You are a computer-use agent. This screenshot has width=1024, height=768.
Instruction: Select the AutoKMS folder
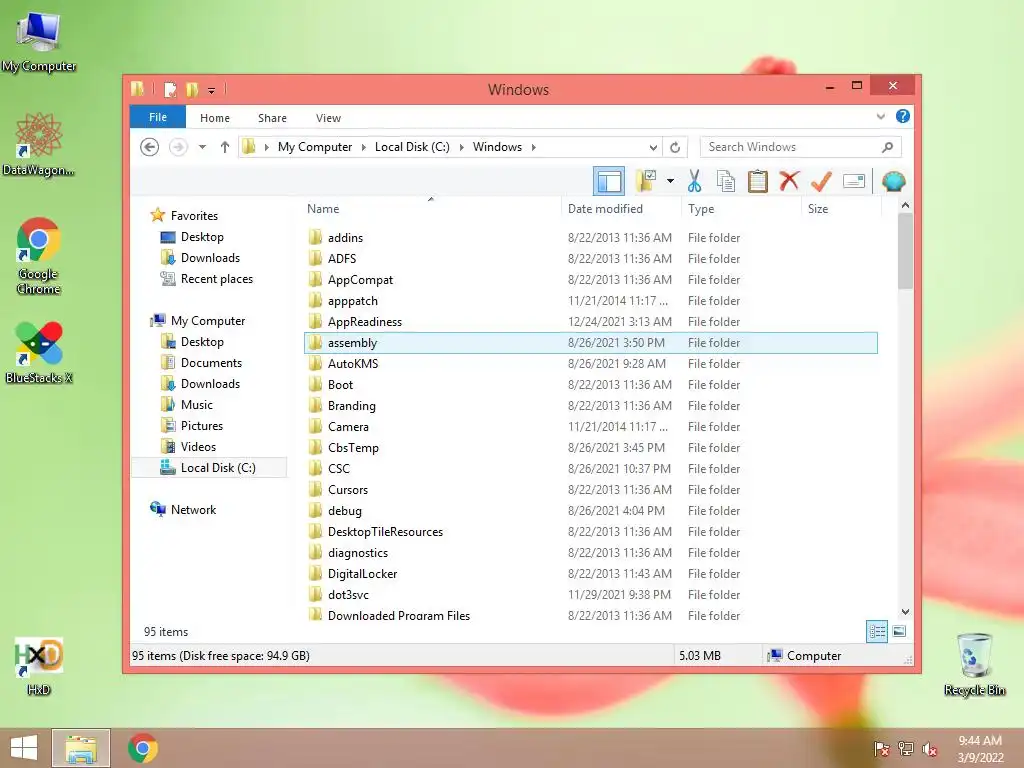coord(590,364)
